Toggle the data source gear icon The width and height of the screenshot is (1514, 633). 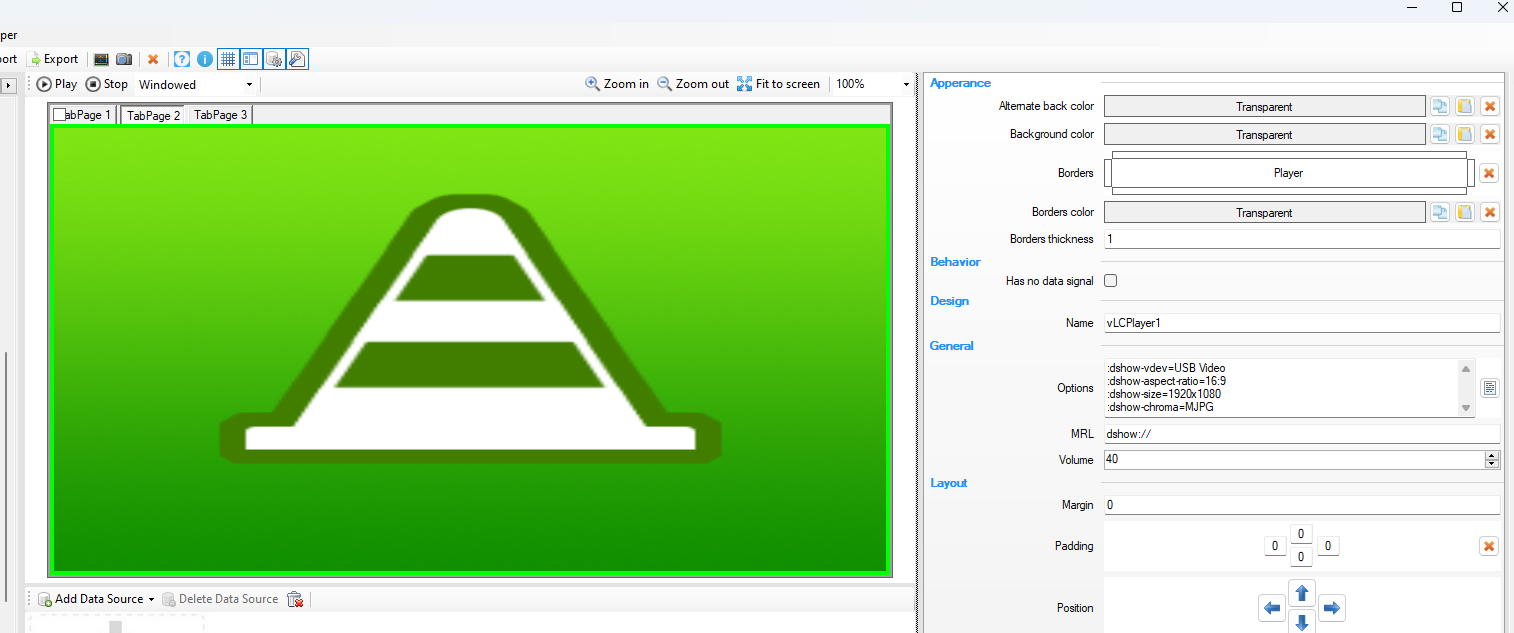[x=274, y=59]
